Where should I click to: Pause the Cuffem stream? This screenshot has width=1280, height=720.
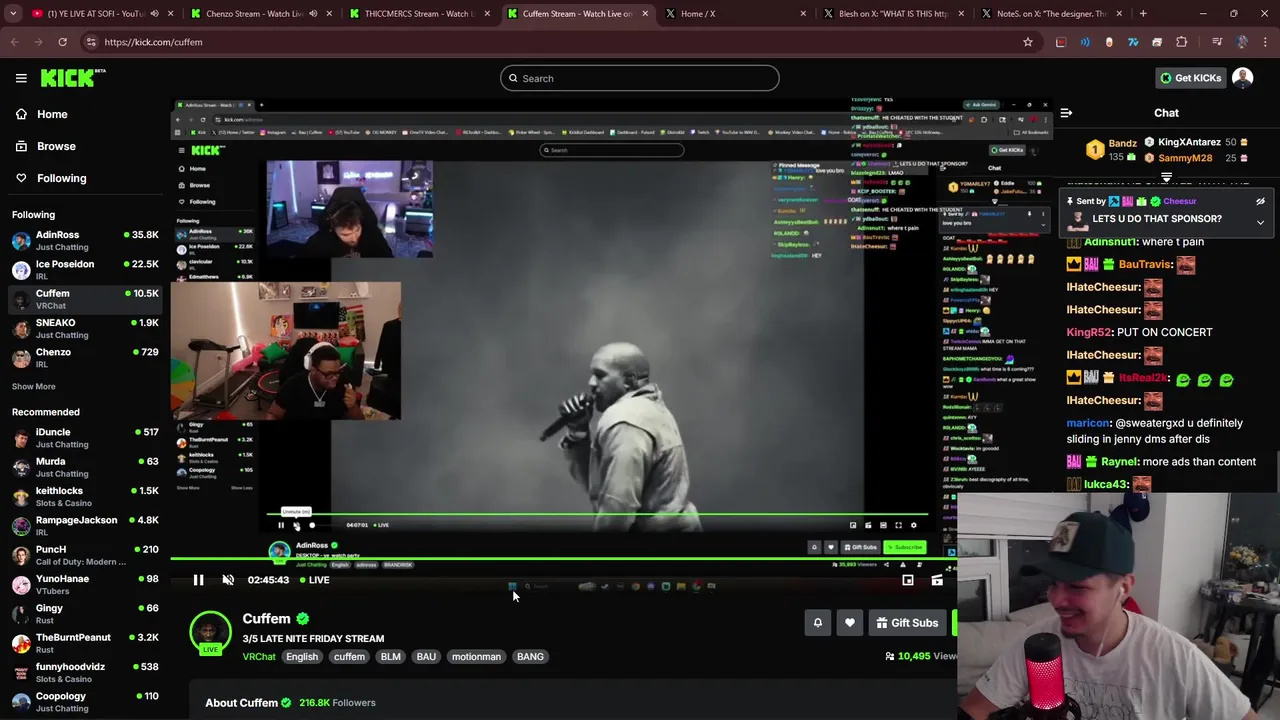coord(198,580)
